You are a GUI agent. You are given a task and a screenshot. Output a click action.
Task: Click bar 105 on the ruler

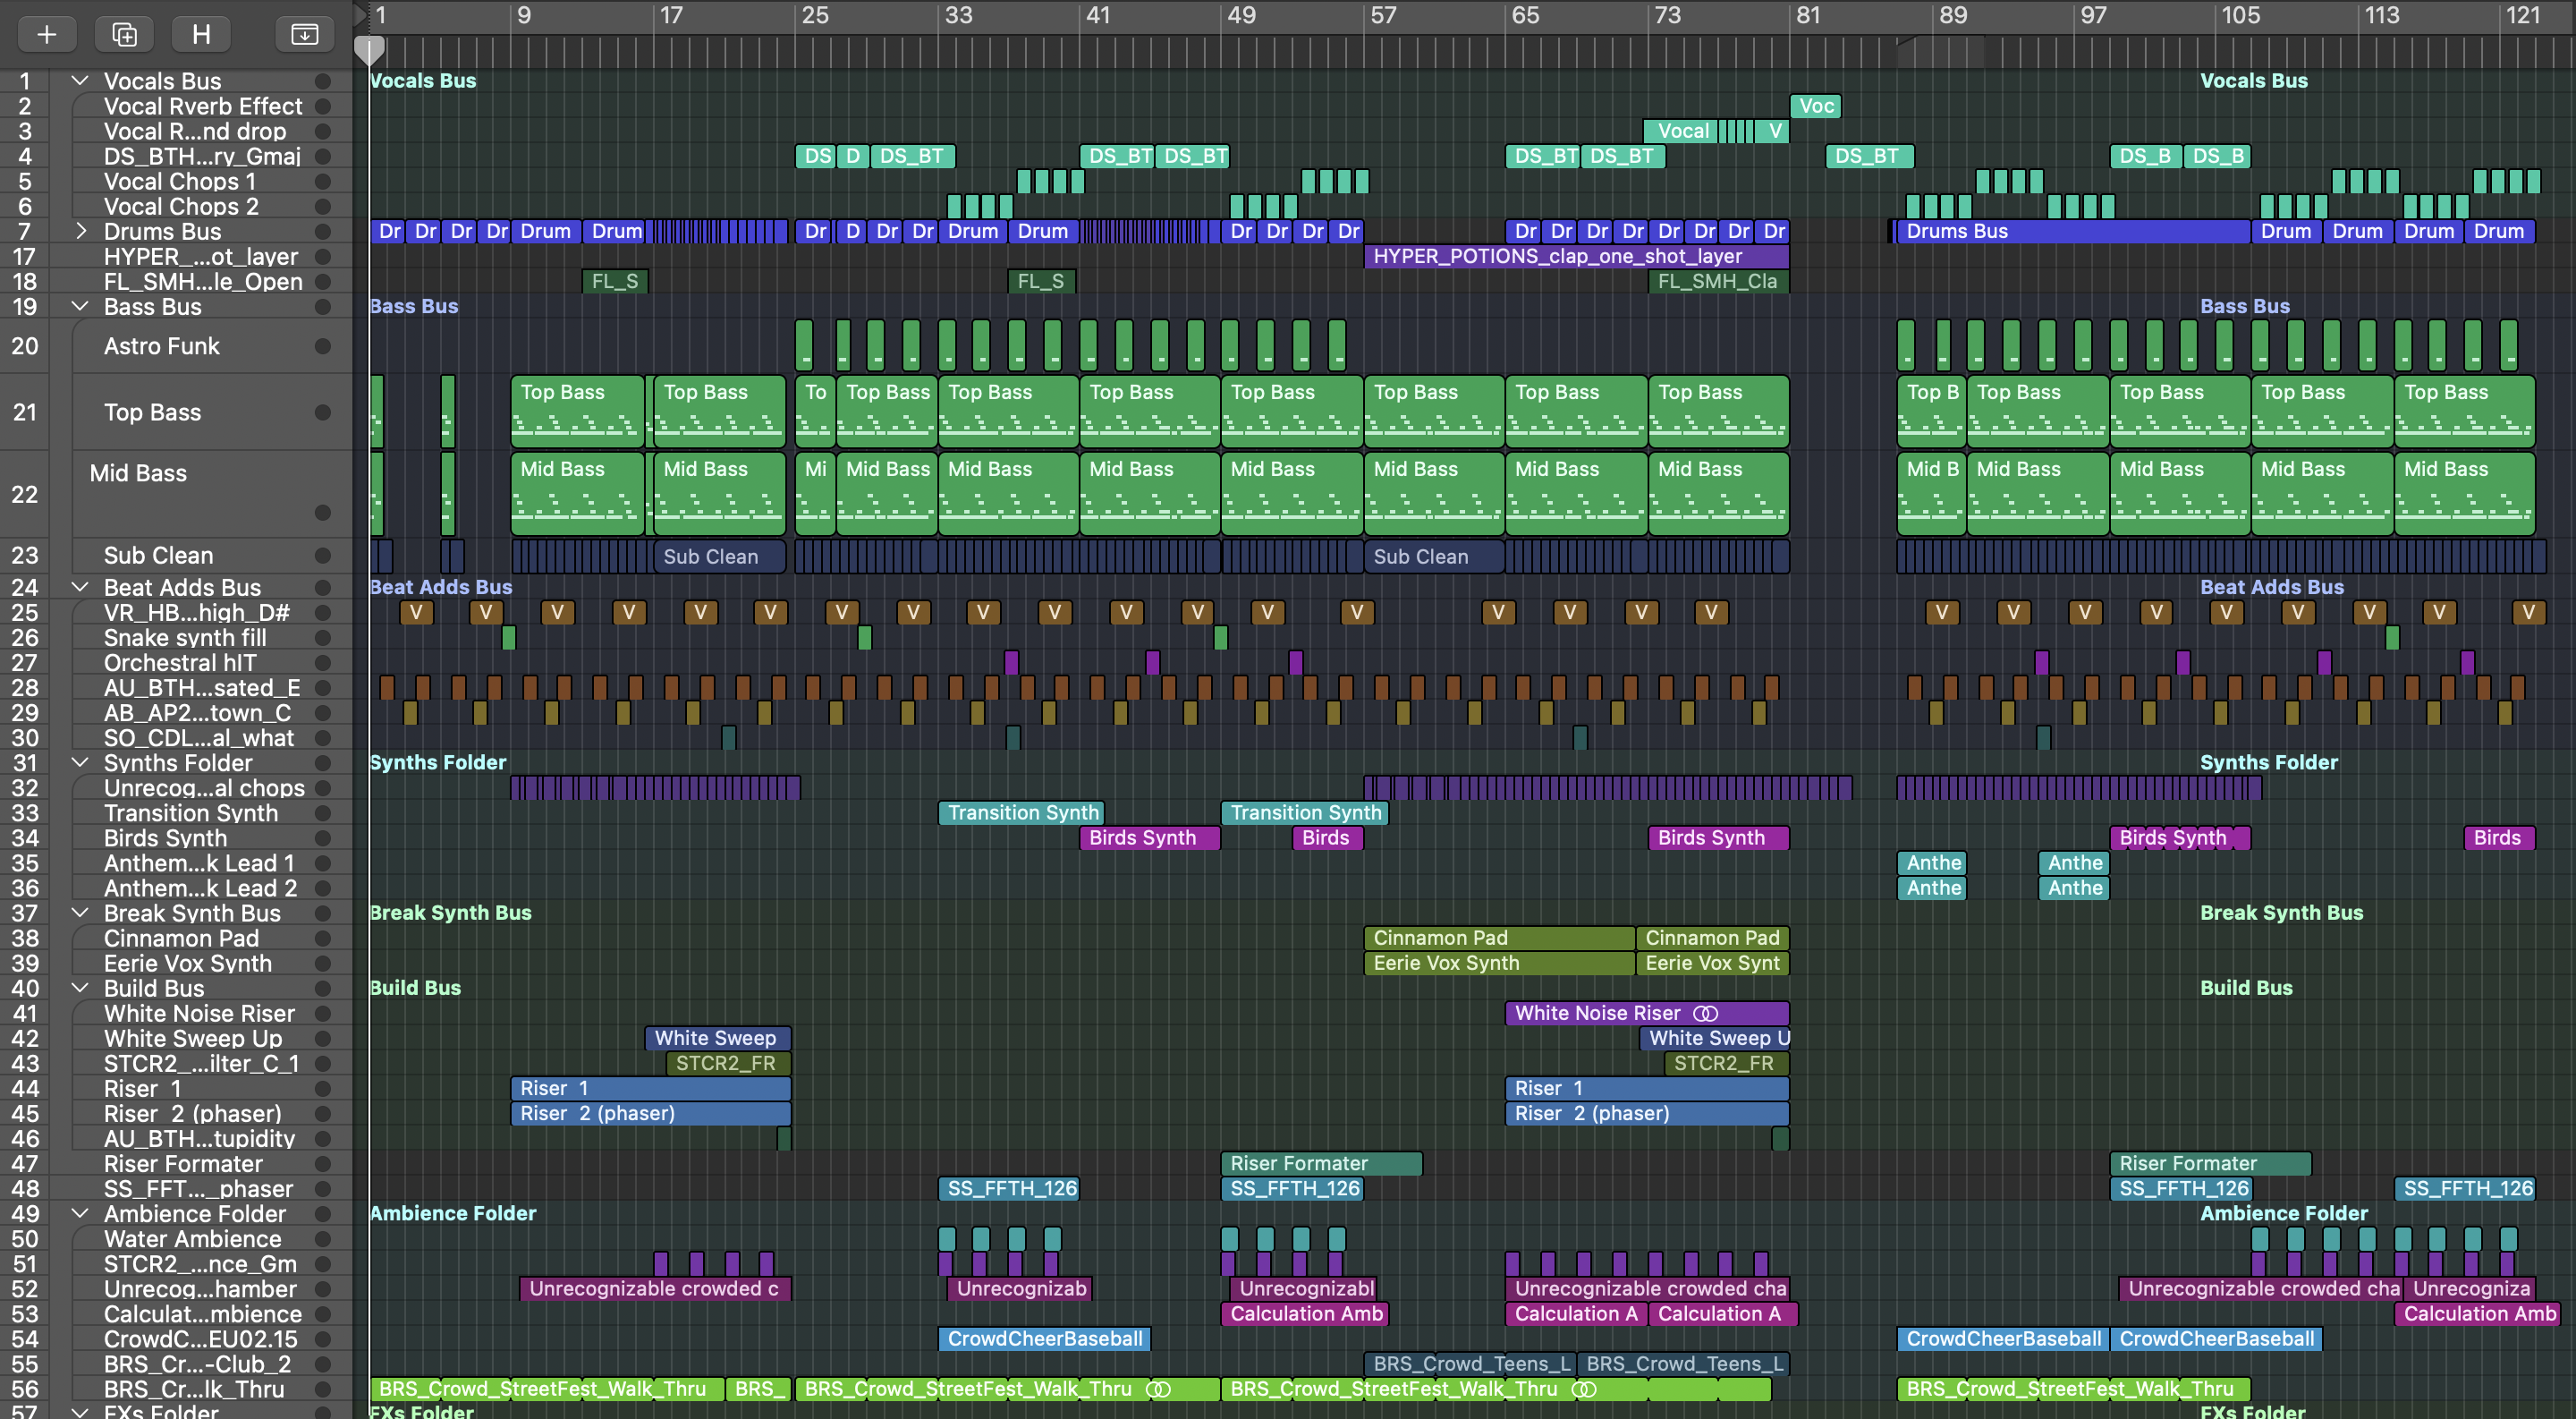(2240, 15)
